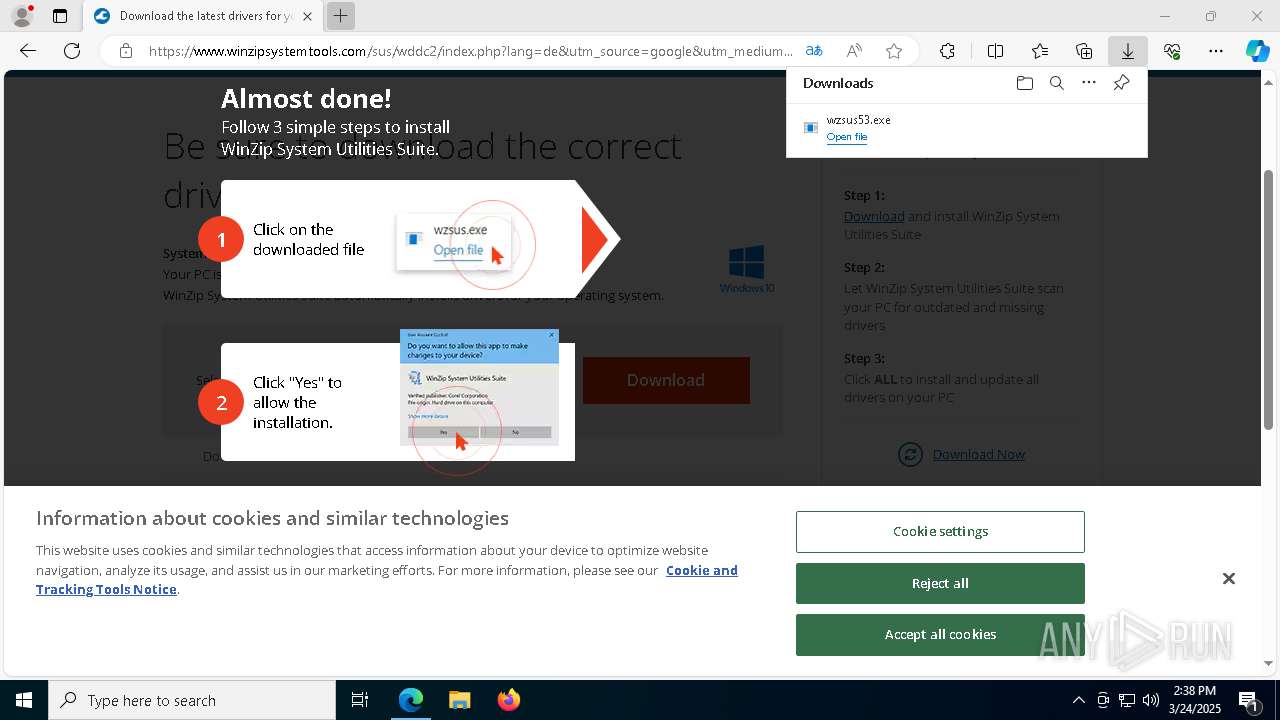Open the Windows Start menu

(x=24, y=700)
